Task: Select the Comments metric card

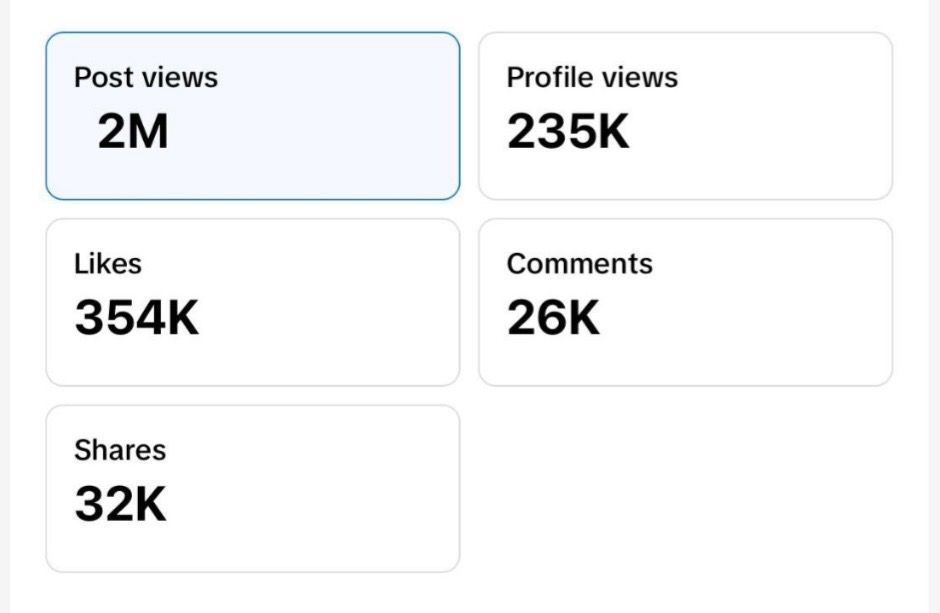Action: click(685, 302)
